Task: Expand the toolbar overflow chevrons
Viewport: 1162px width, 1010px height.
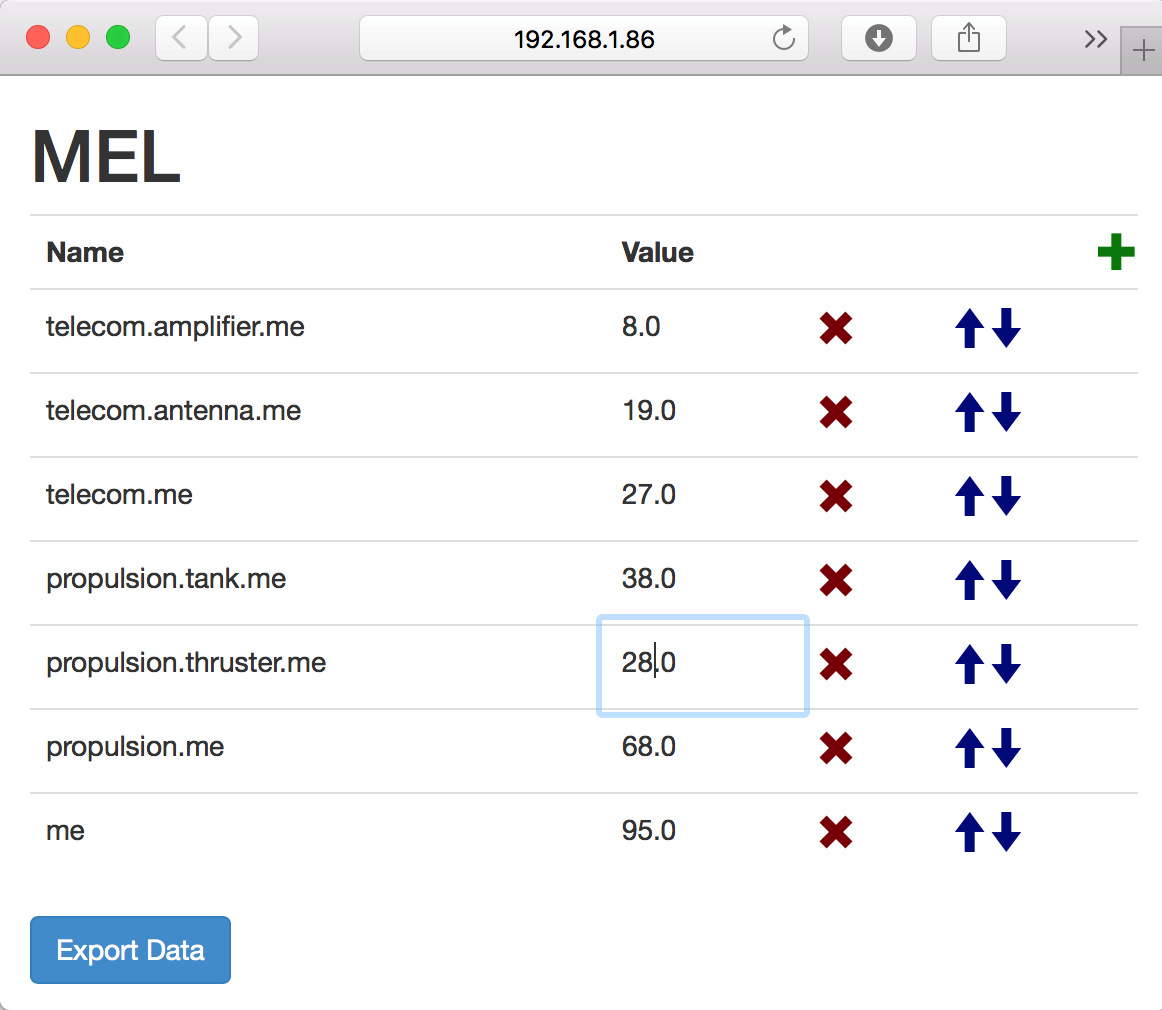Action: (x=1095, y=39)
